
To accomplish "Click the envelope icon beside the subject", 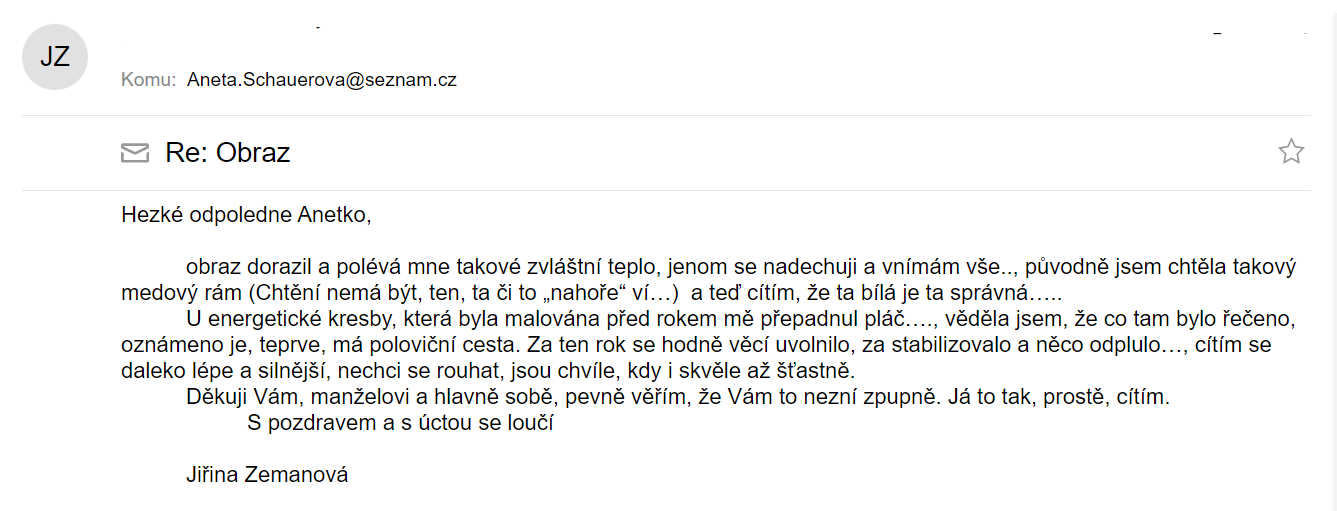I will tap(134, 153).
